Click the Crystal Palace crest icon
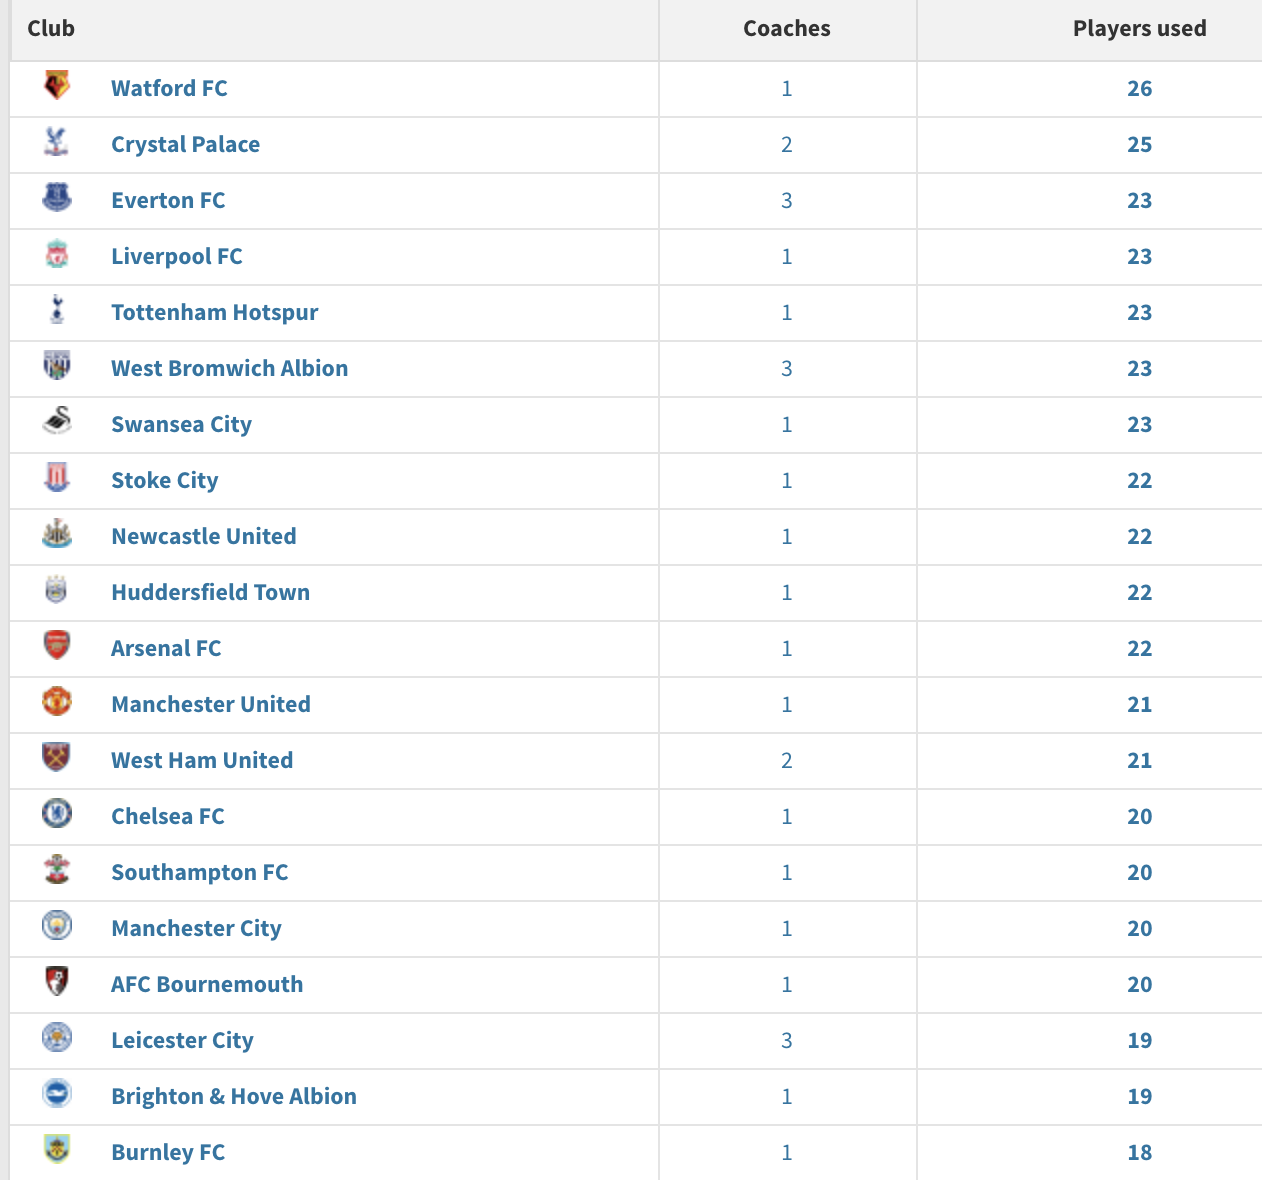The width and height of the screenshot is (1262, 1180). [57, 142]
